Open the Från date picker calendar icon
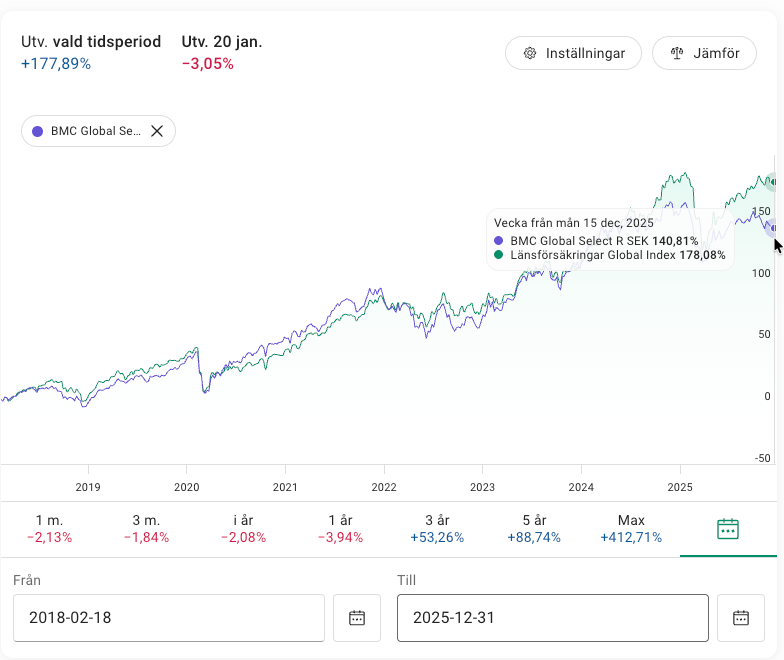784x660 pixels. [357, 618]
